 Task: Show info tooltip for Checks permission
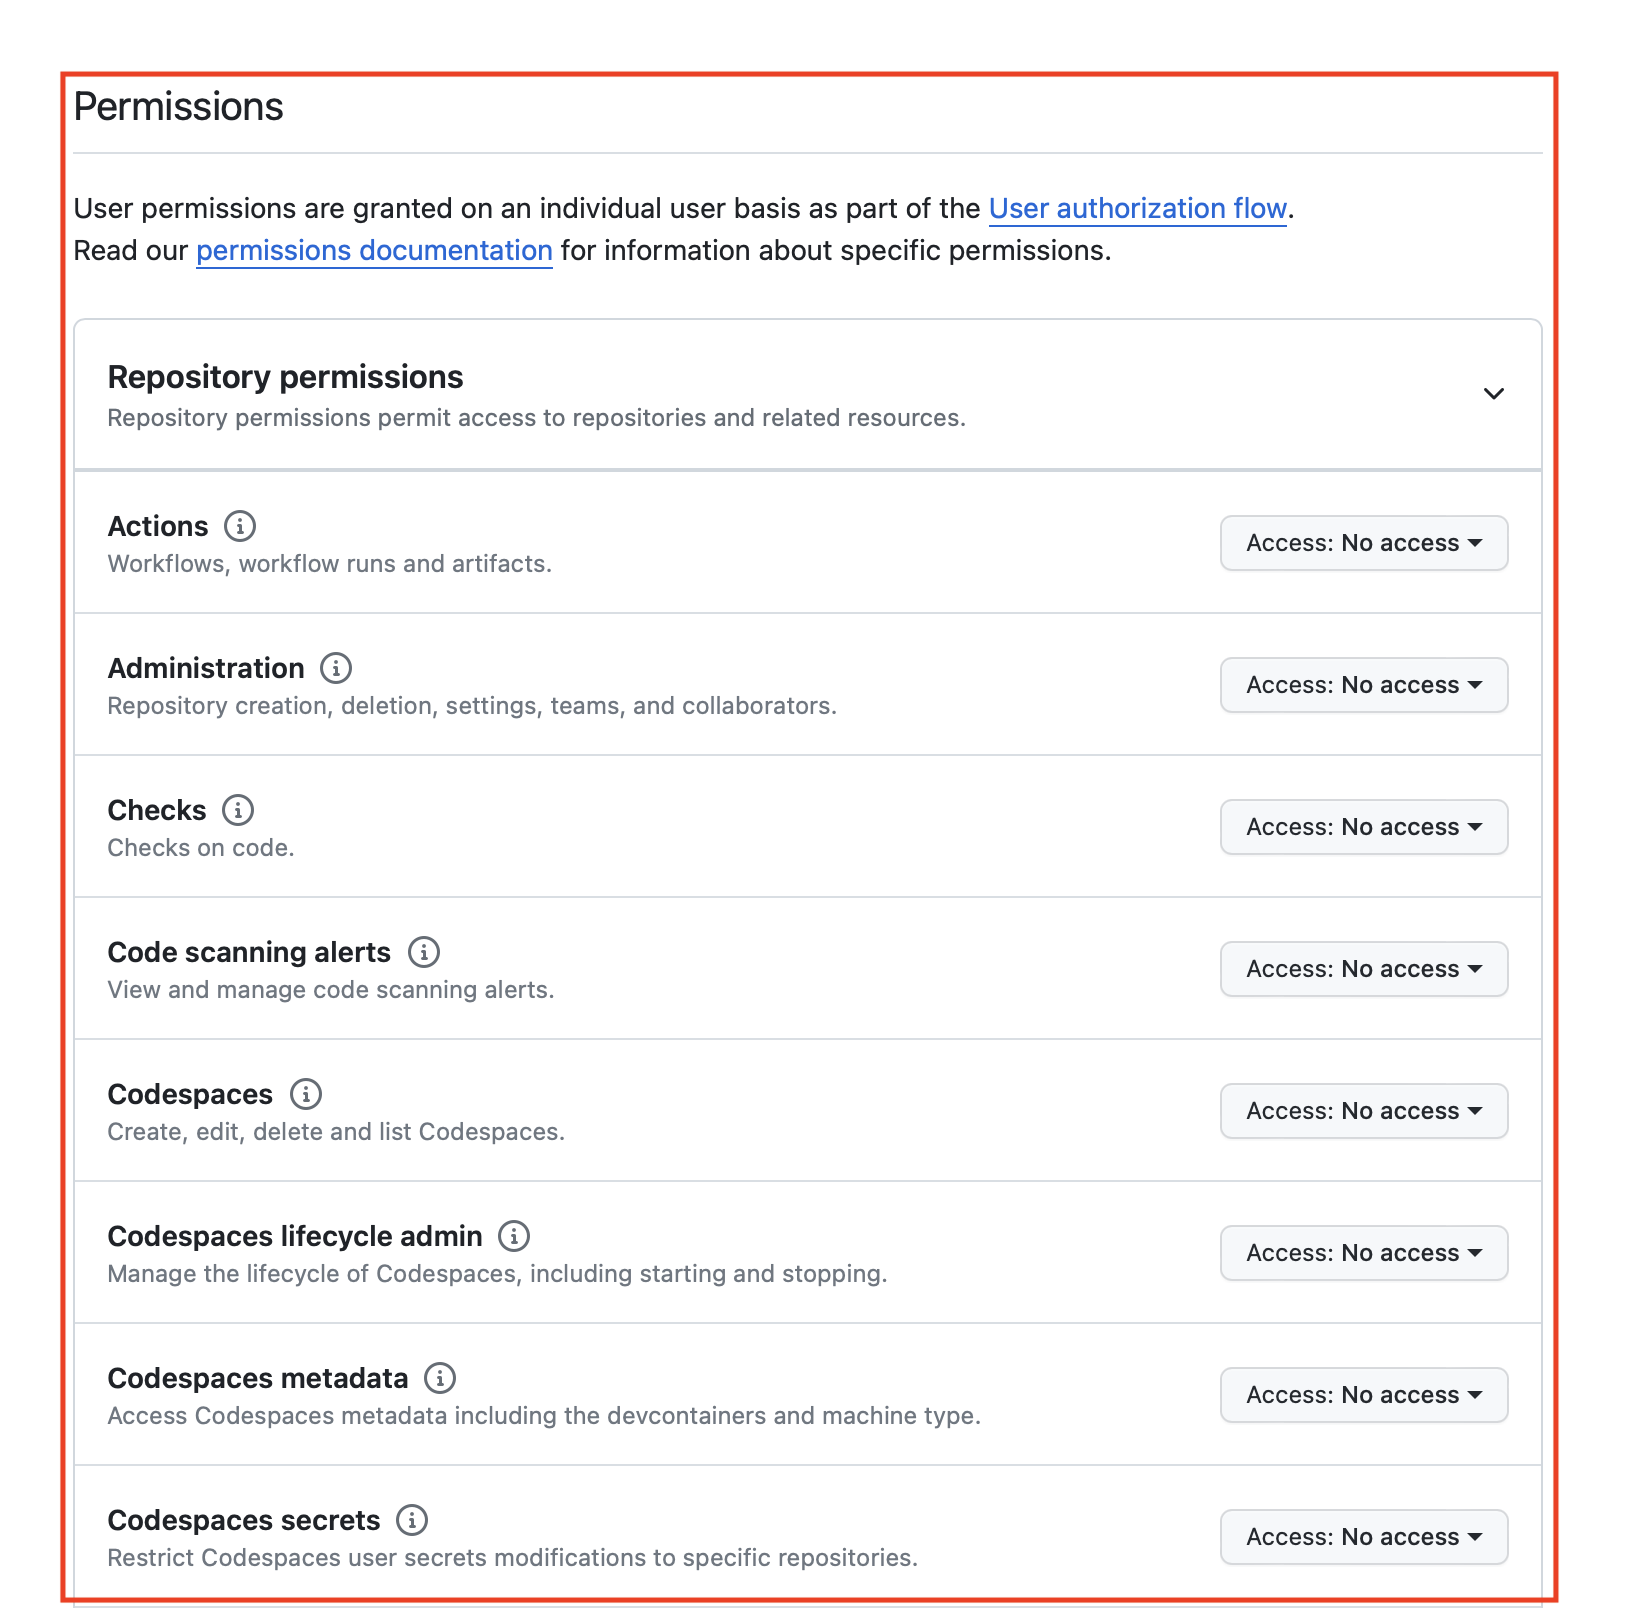point(238,809)
